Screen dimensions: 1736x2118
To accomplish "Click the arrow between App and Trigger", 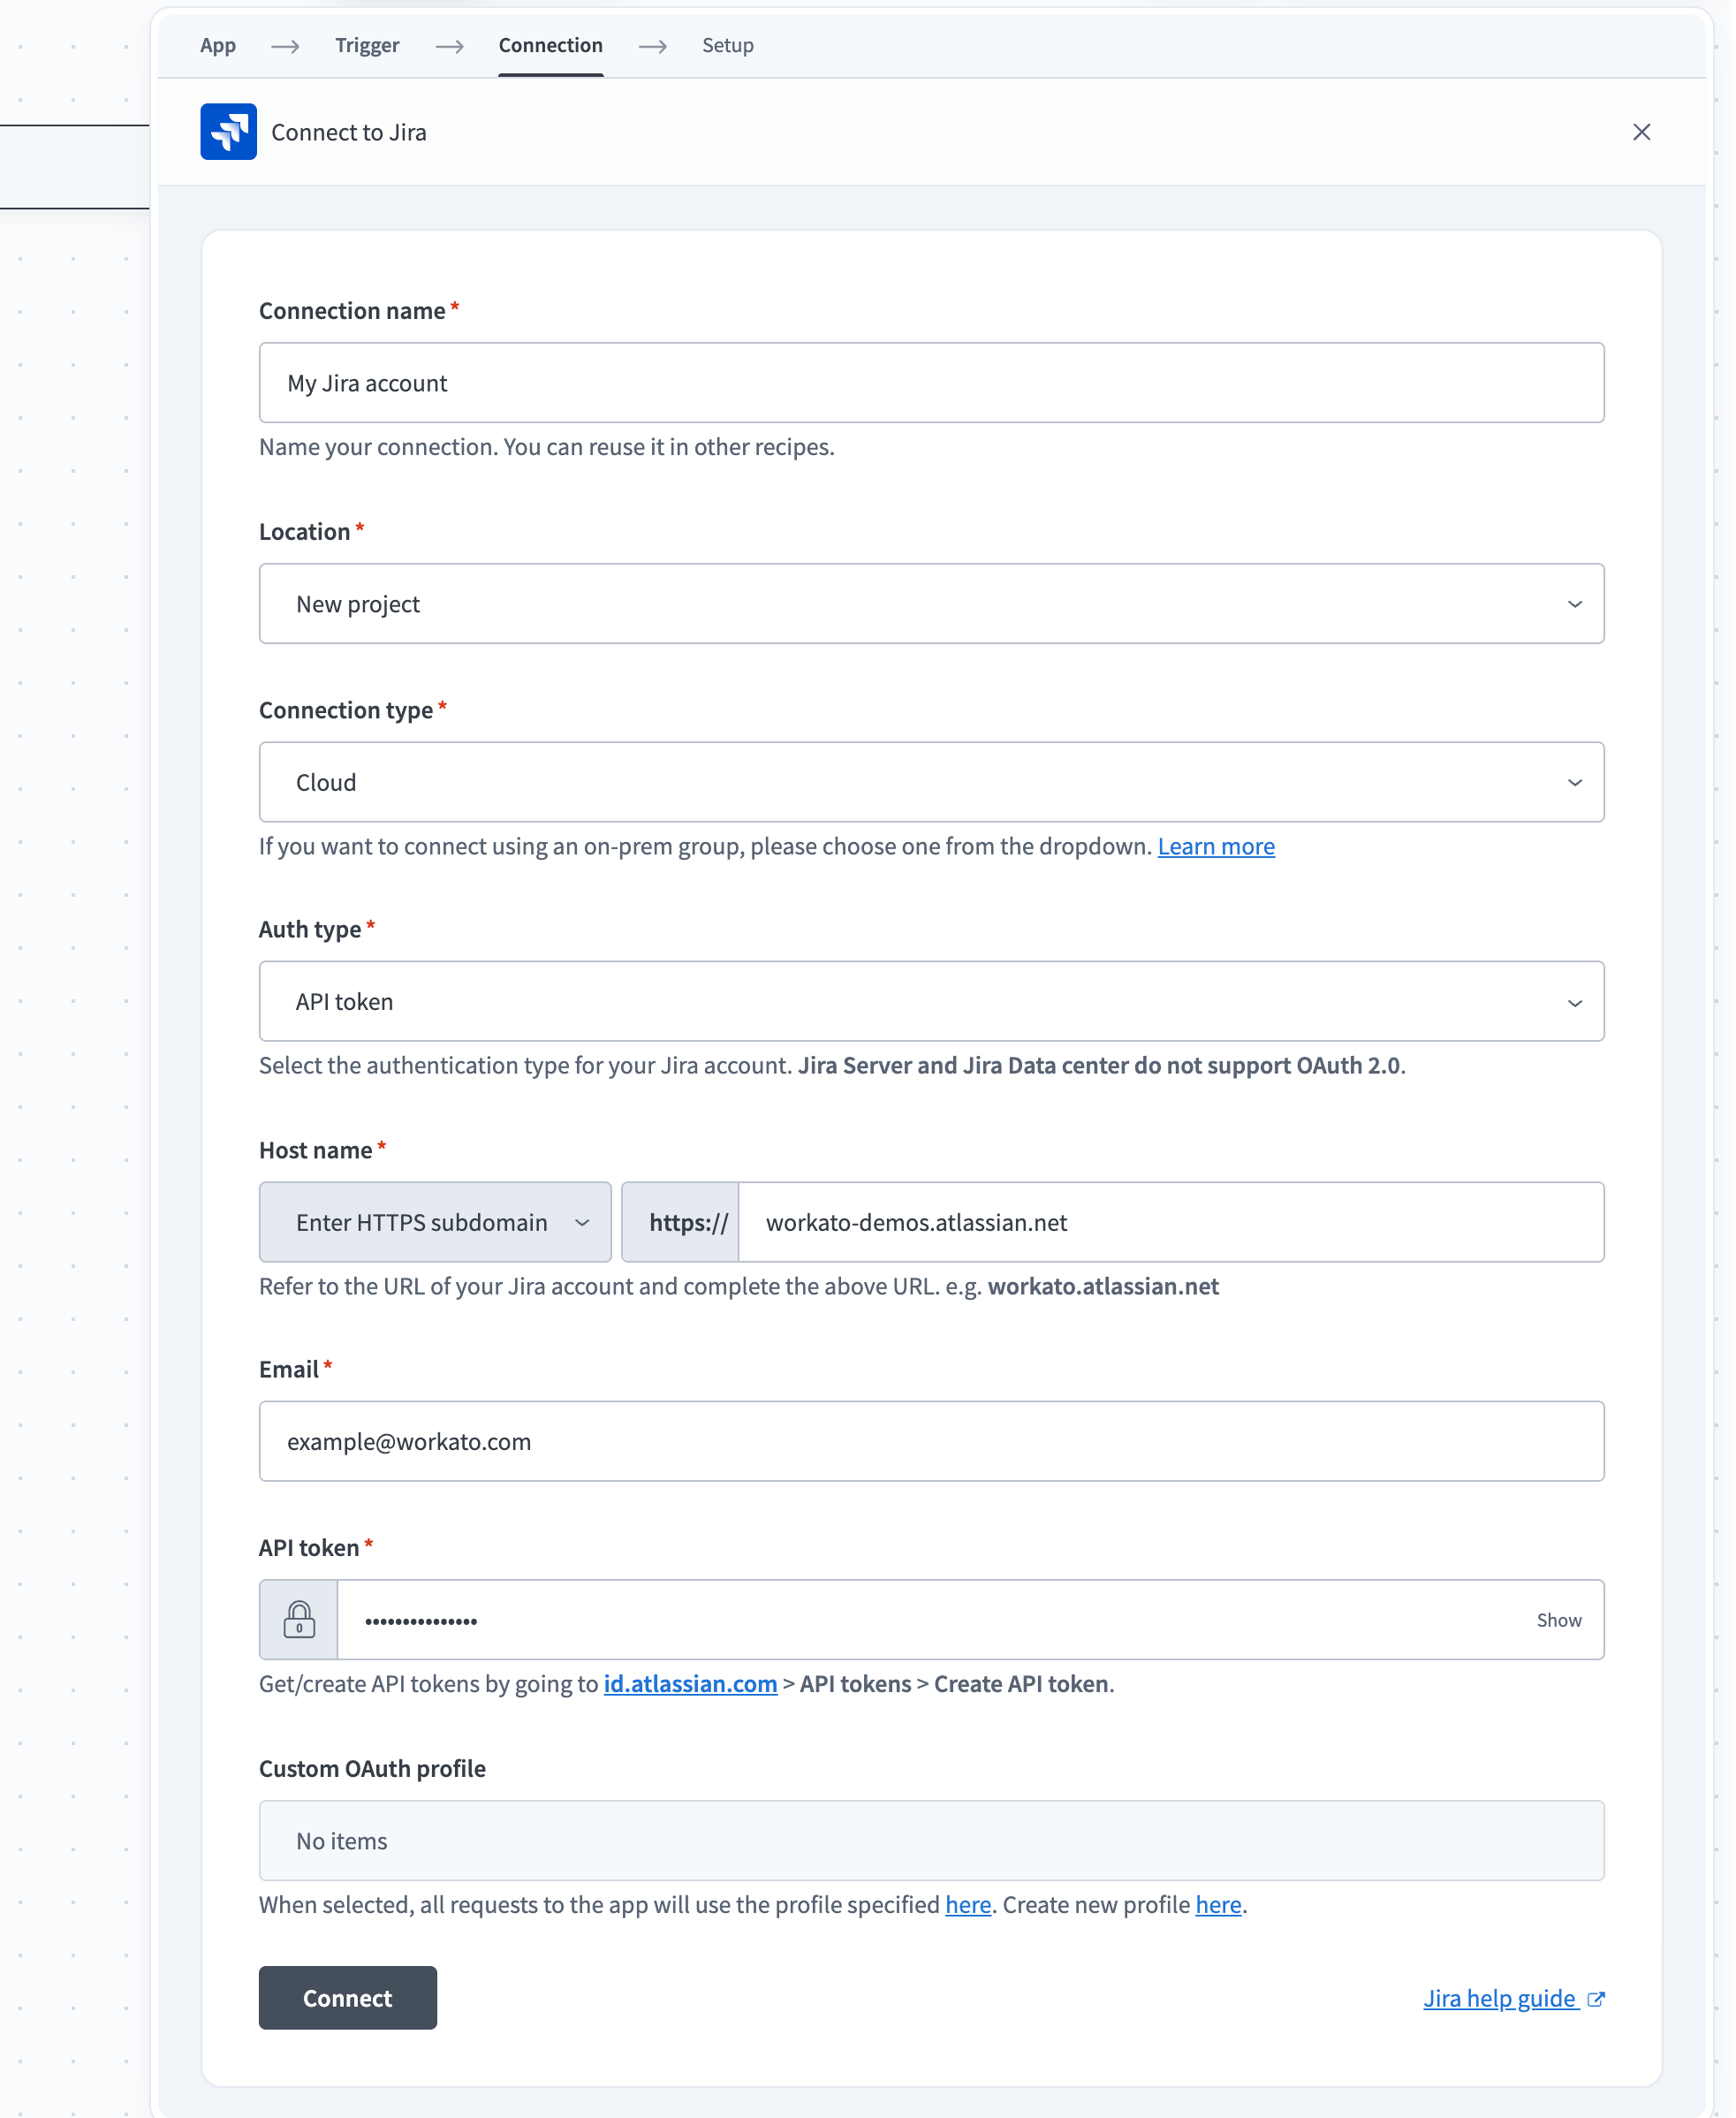I will (285, 46).
